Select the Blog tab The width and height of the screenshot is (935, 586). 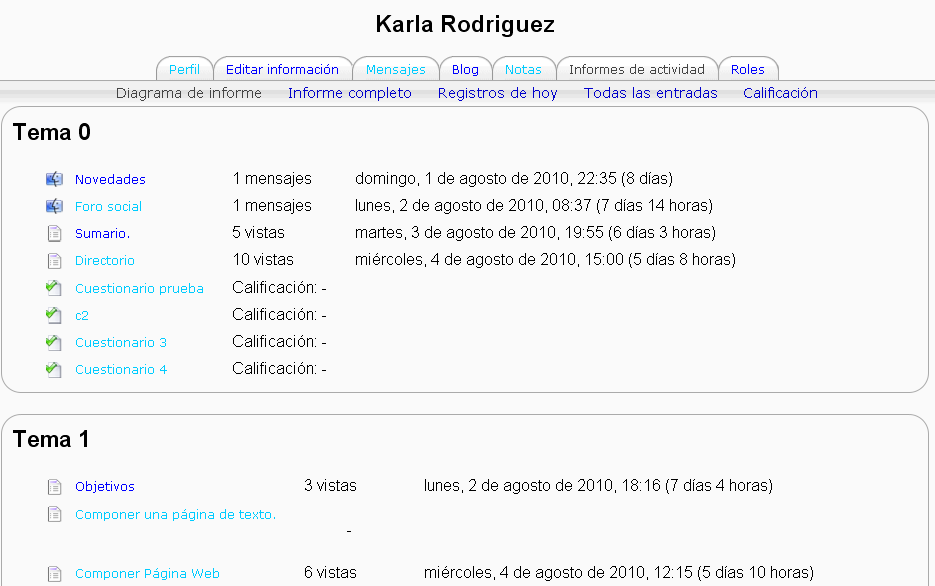tap(465, 70)
